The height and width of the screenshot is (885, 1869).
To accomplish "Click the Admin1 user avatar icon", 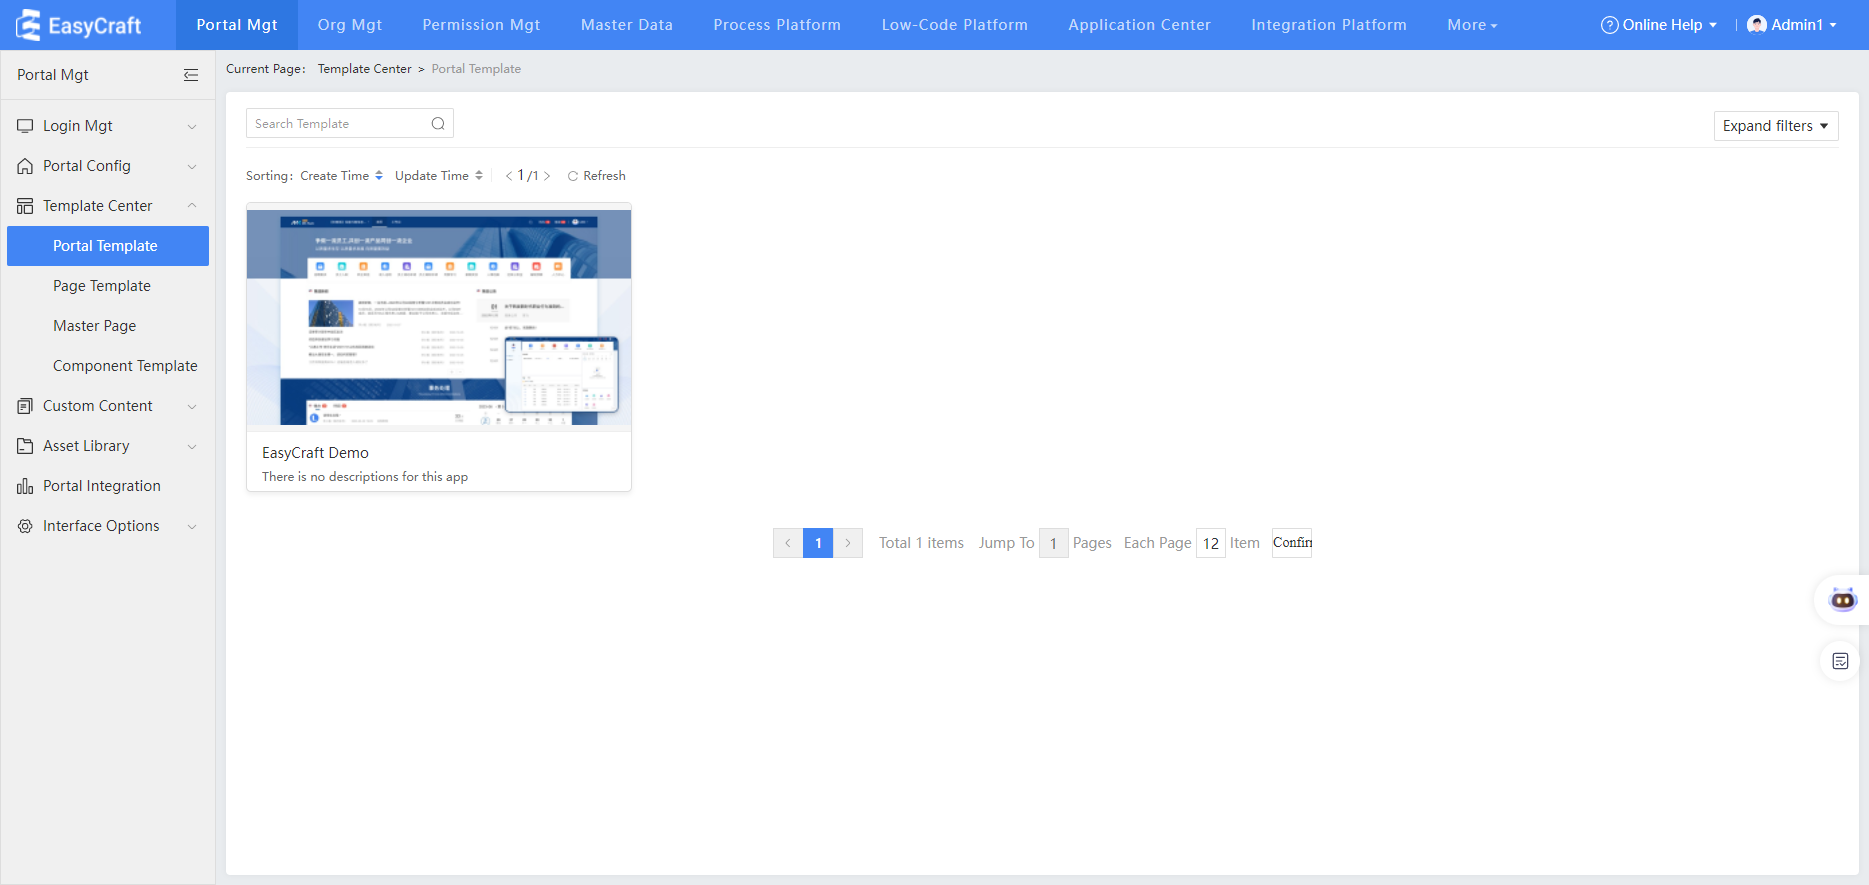I will (x=1756, y=25).
